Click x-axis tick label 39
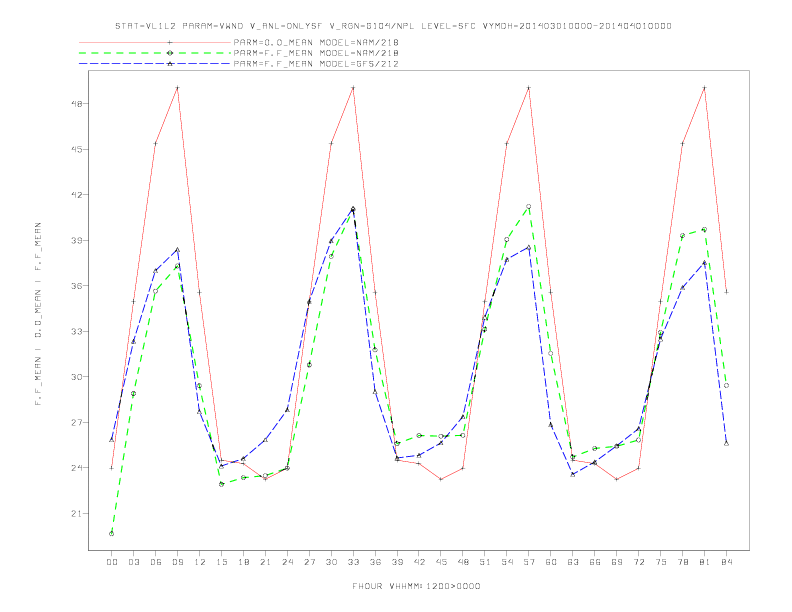 point(397,562)
